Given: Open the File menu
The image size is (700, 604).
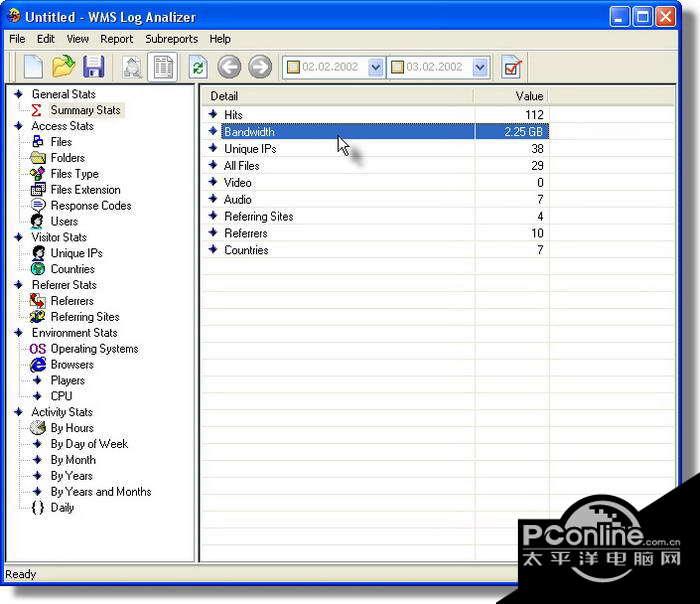Looking at the screenshot, I should pos(17,39).
